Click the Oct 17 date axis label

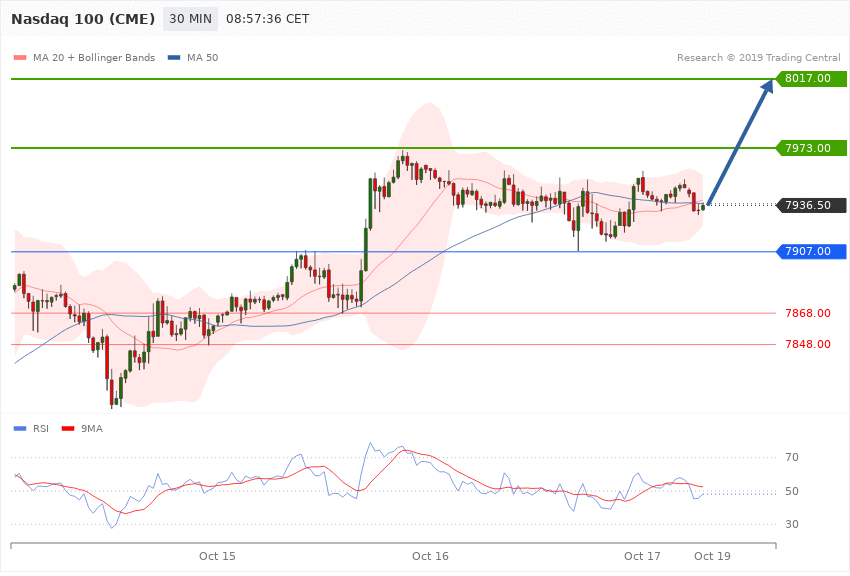click(x=642, y=556)
